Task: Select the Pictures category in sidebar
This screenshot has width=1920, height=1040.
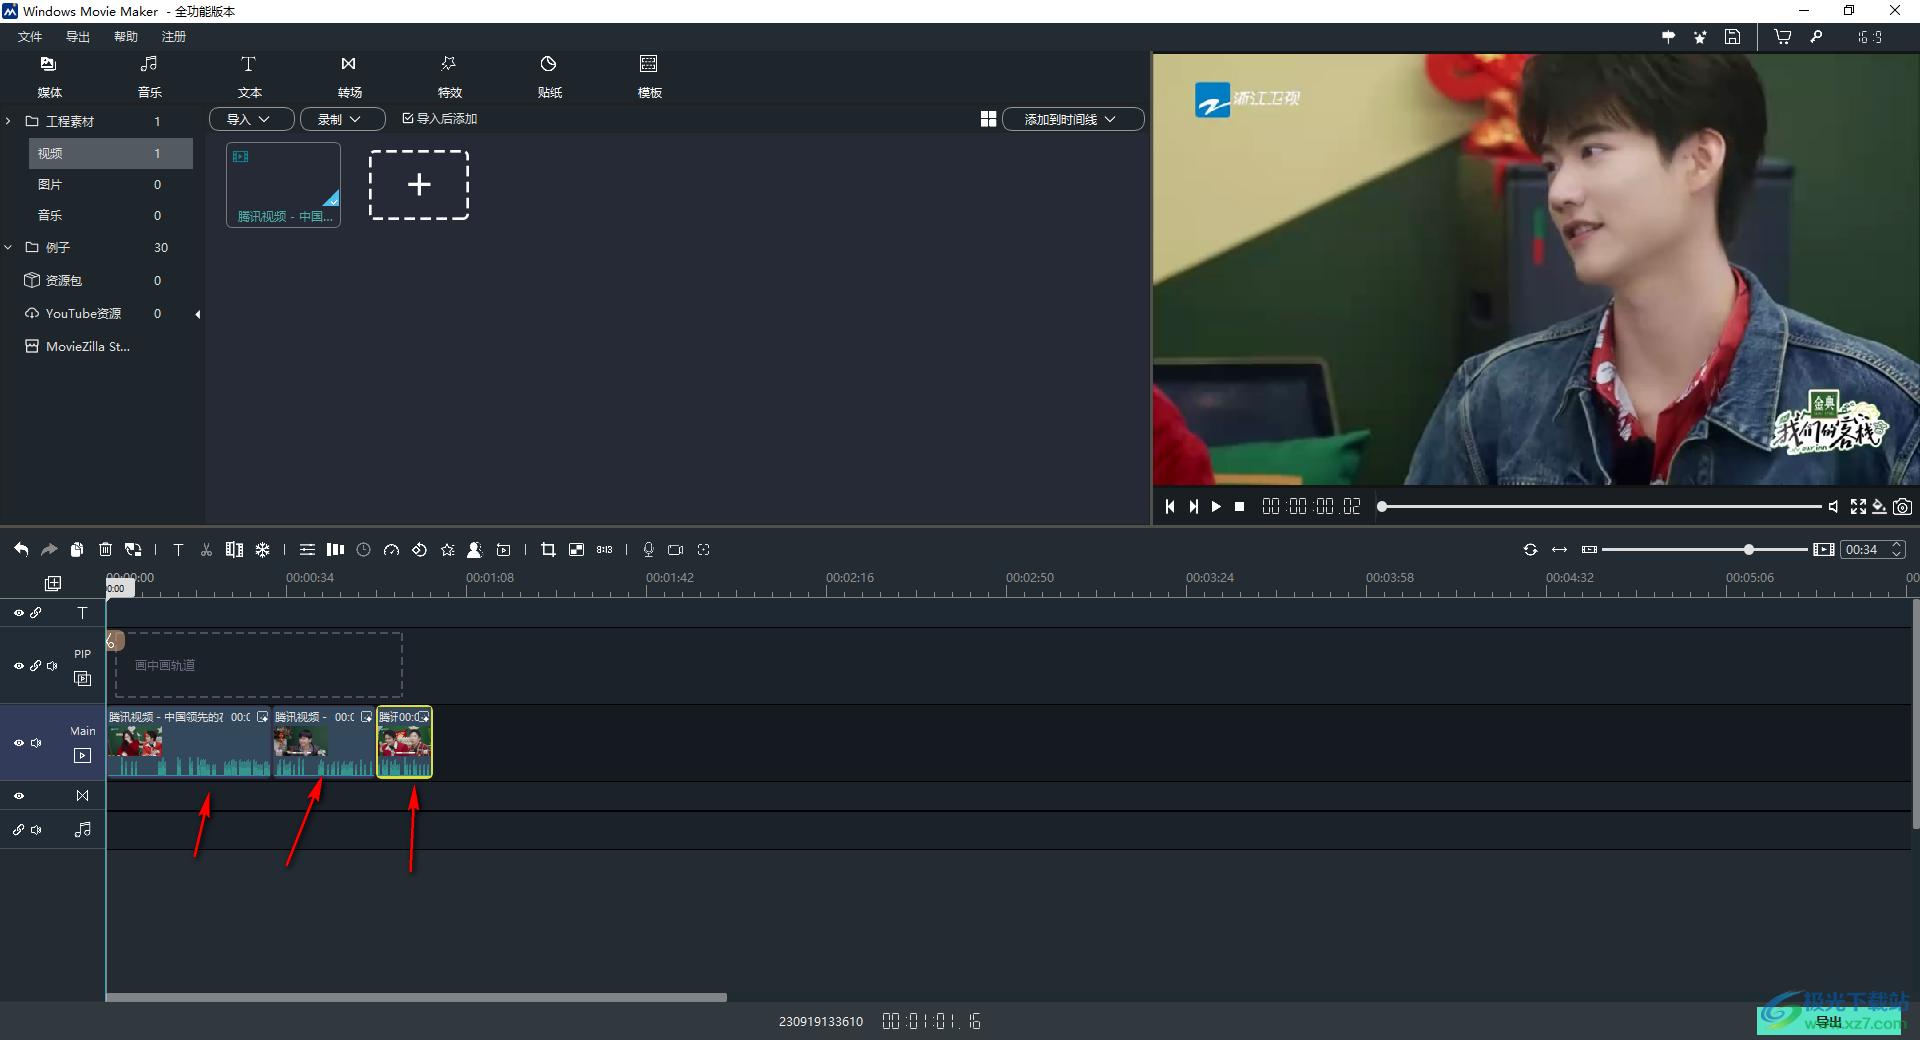Action: (110, 184)
